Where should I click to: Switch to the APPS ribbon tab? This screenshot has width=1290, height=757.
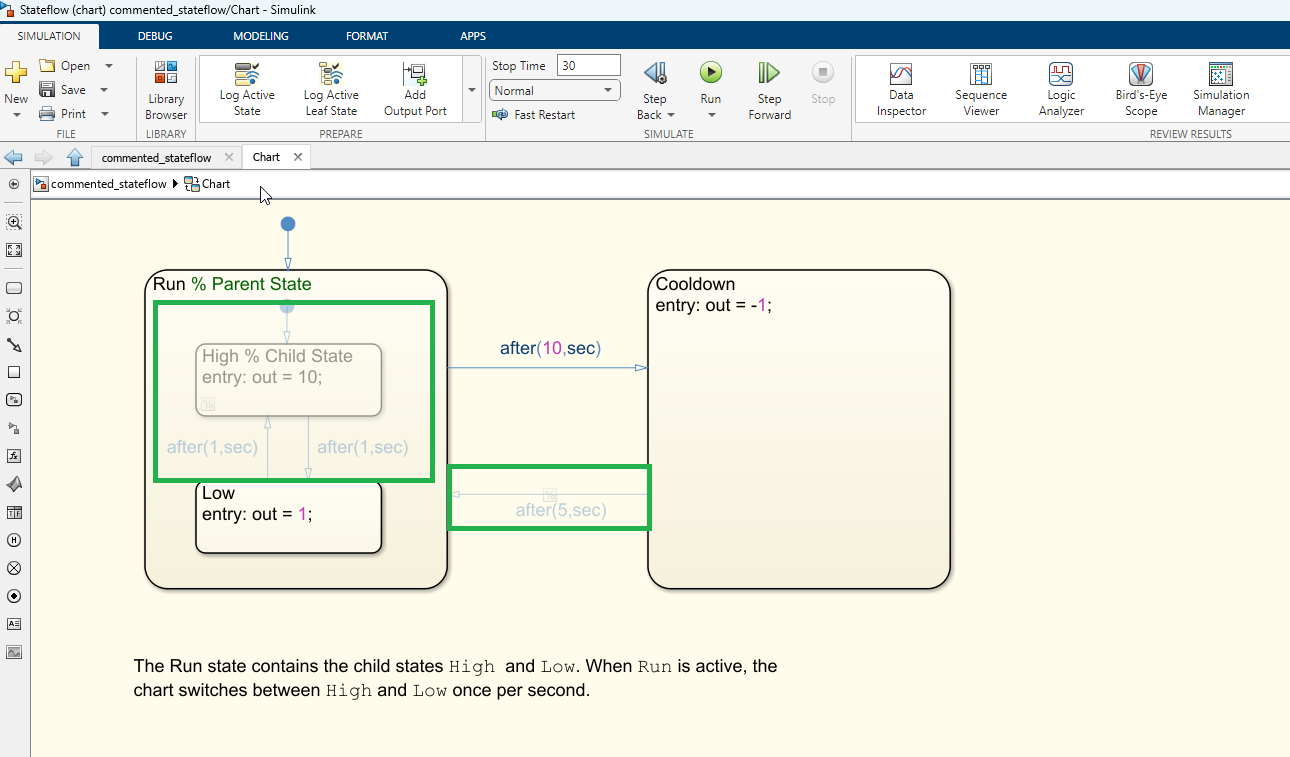pos(473,36)
